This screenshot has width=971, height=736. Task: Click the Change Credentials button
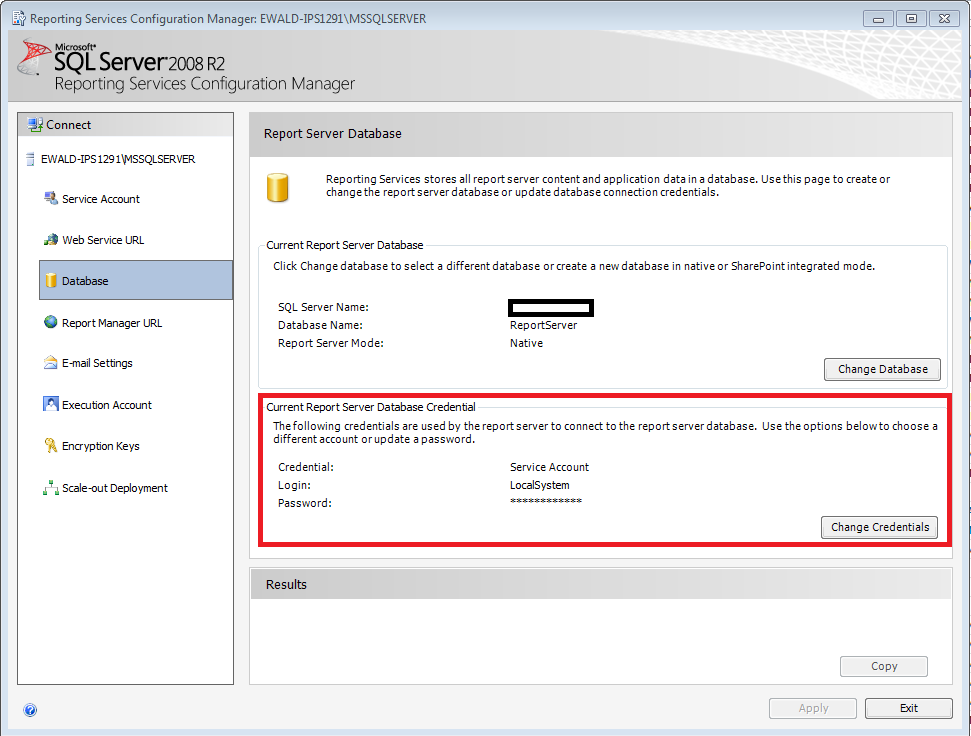(879, 527)
